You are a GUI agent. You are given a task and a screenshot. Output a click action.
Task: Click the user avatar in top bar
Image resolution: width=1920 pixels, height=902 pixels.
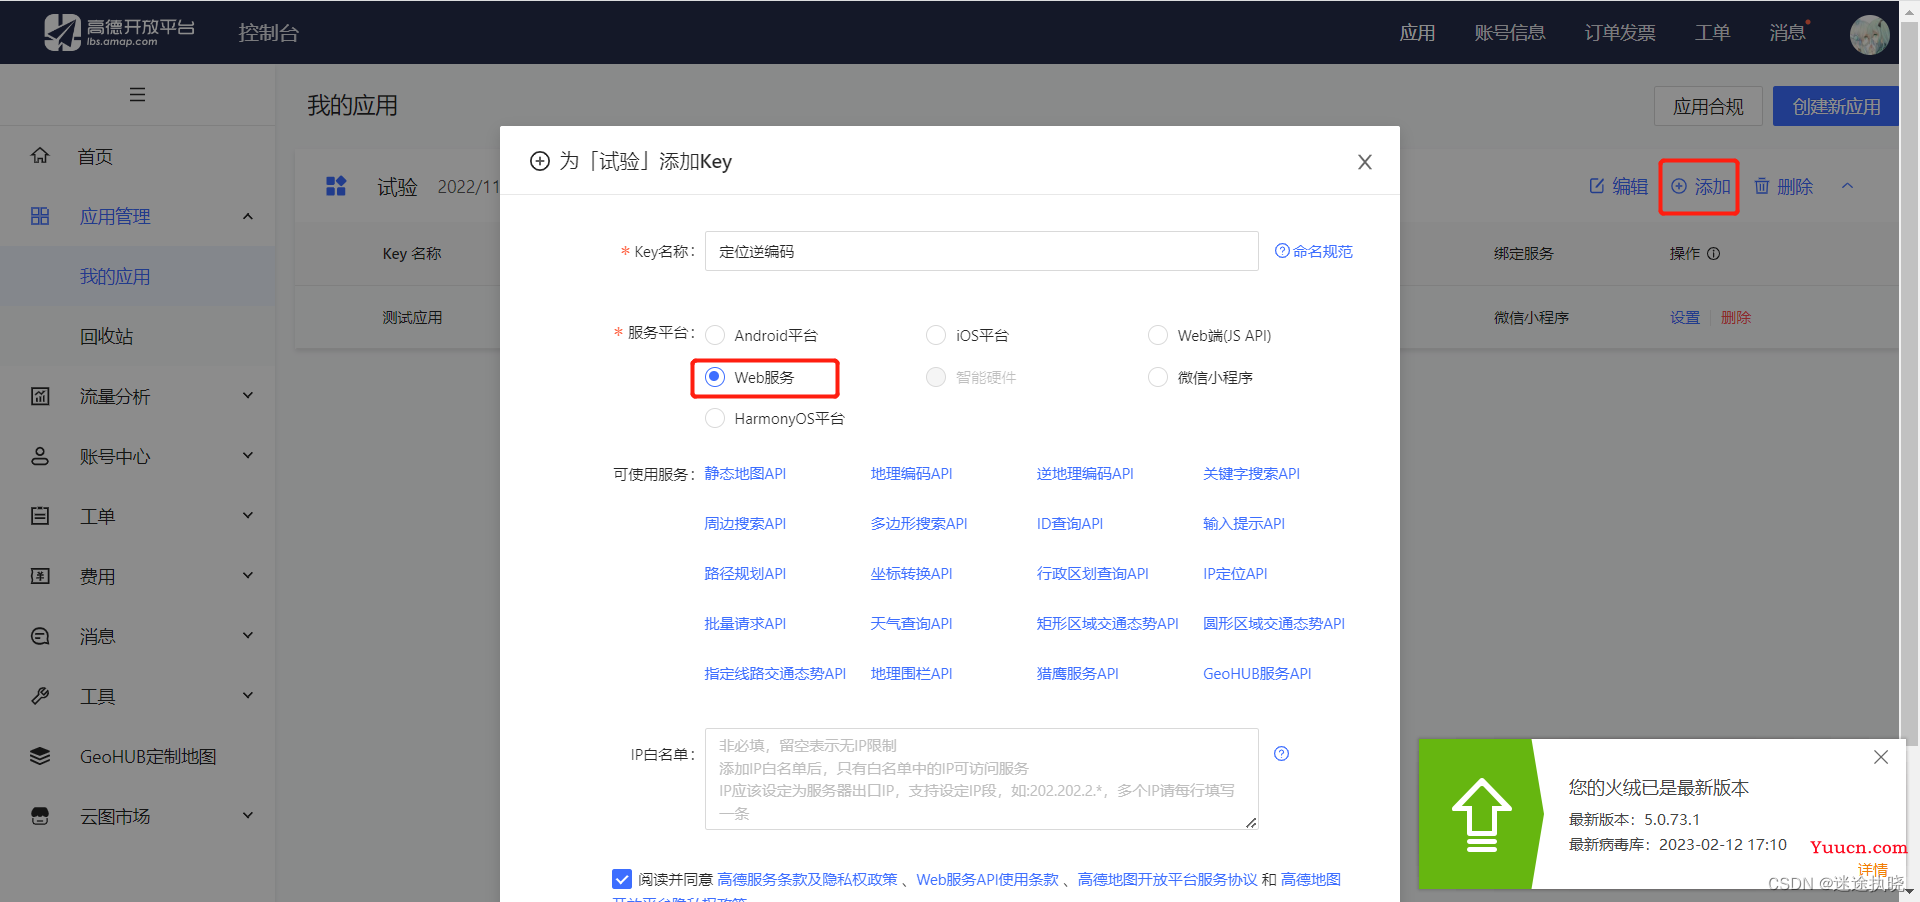click(x=1869, y=34)
